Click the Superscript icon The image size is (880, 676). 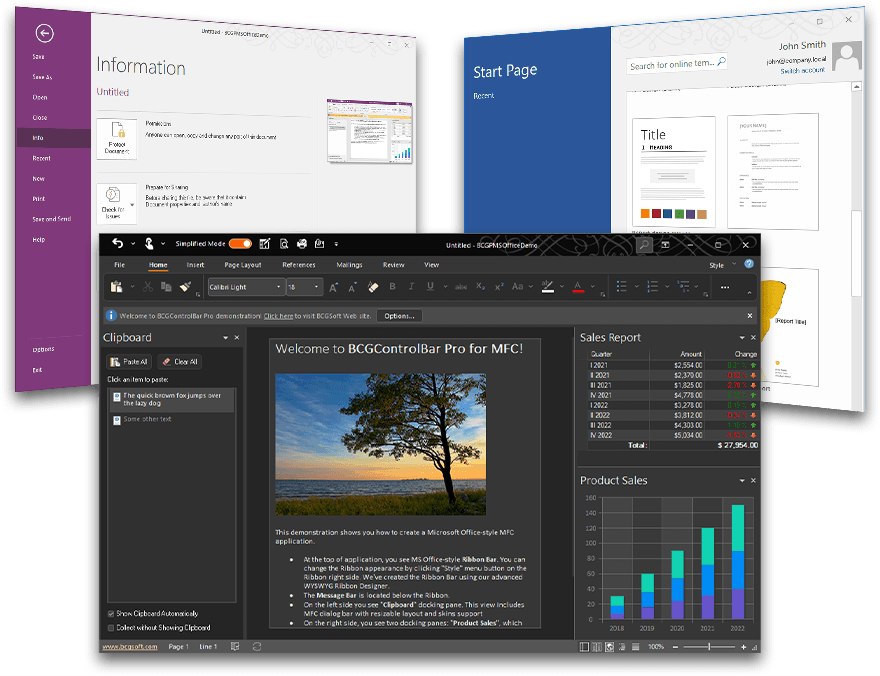[x=499, y=287]
